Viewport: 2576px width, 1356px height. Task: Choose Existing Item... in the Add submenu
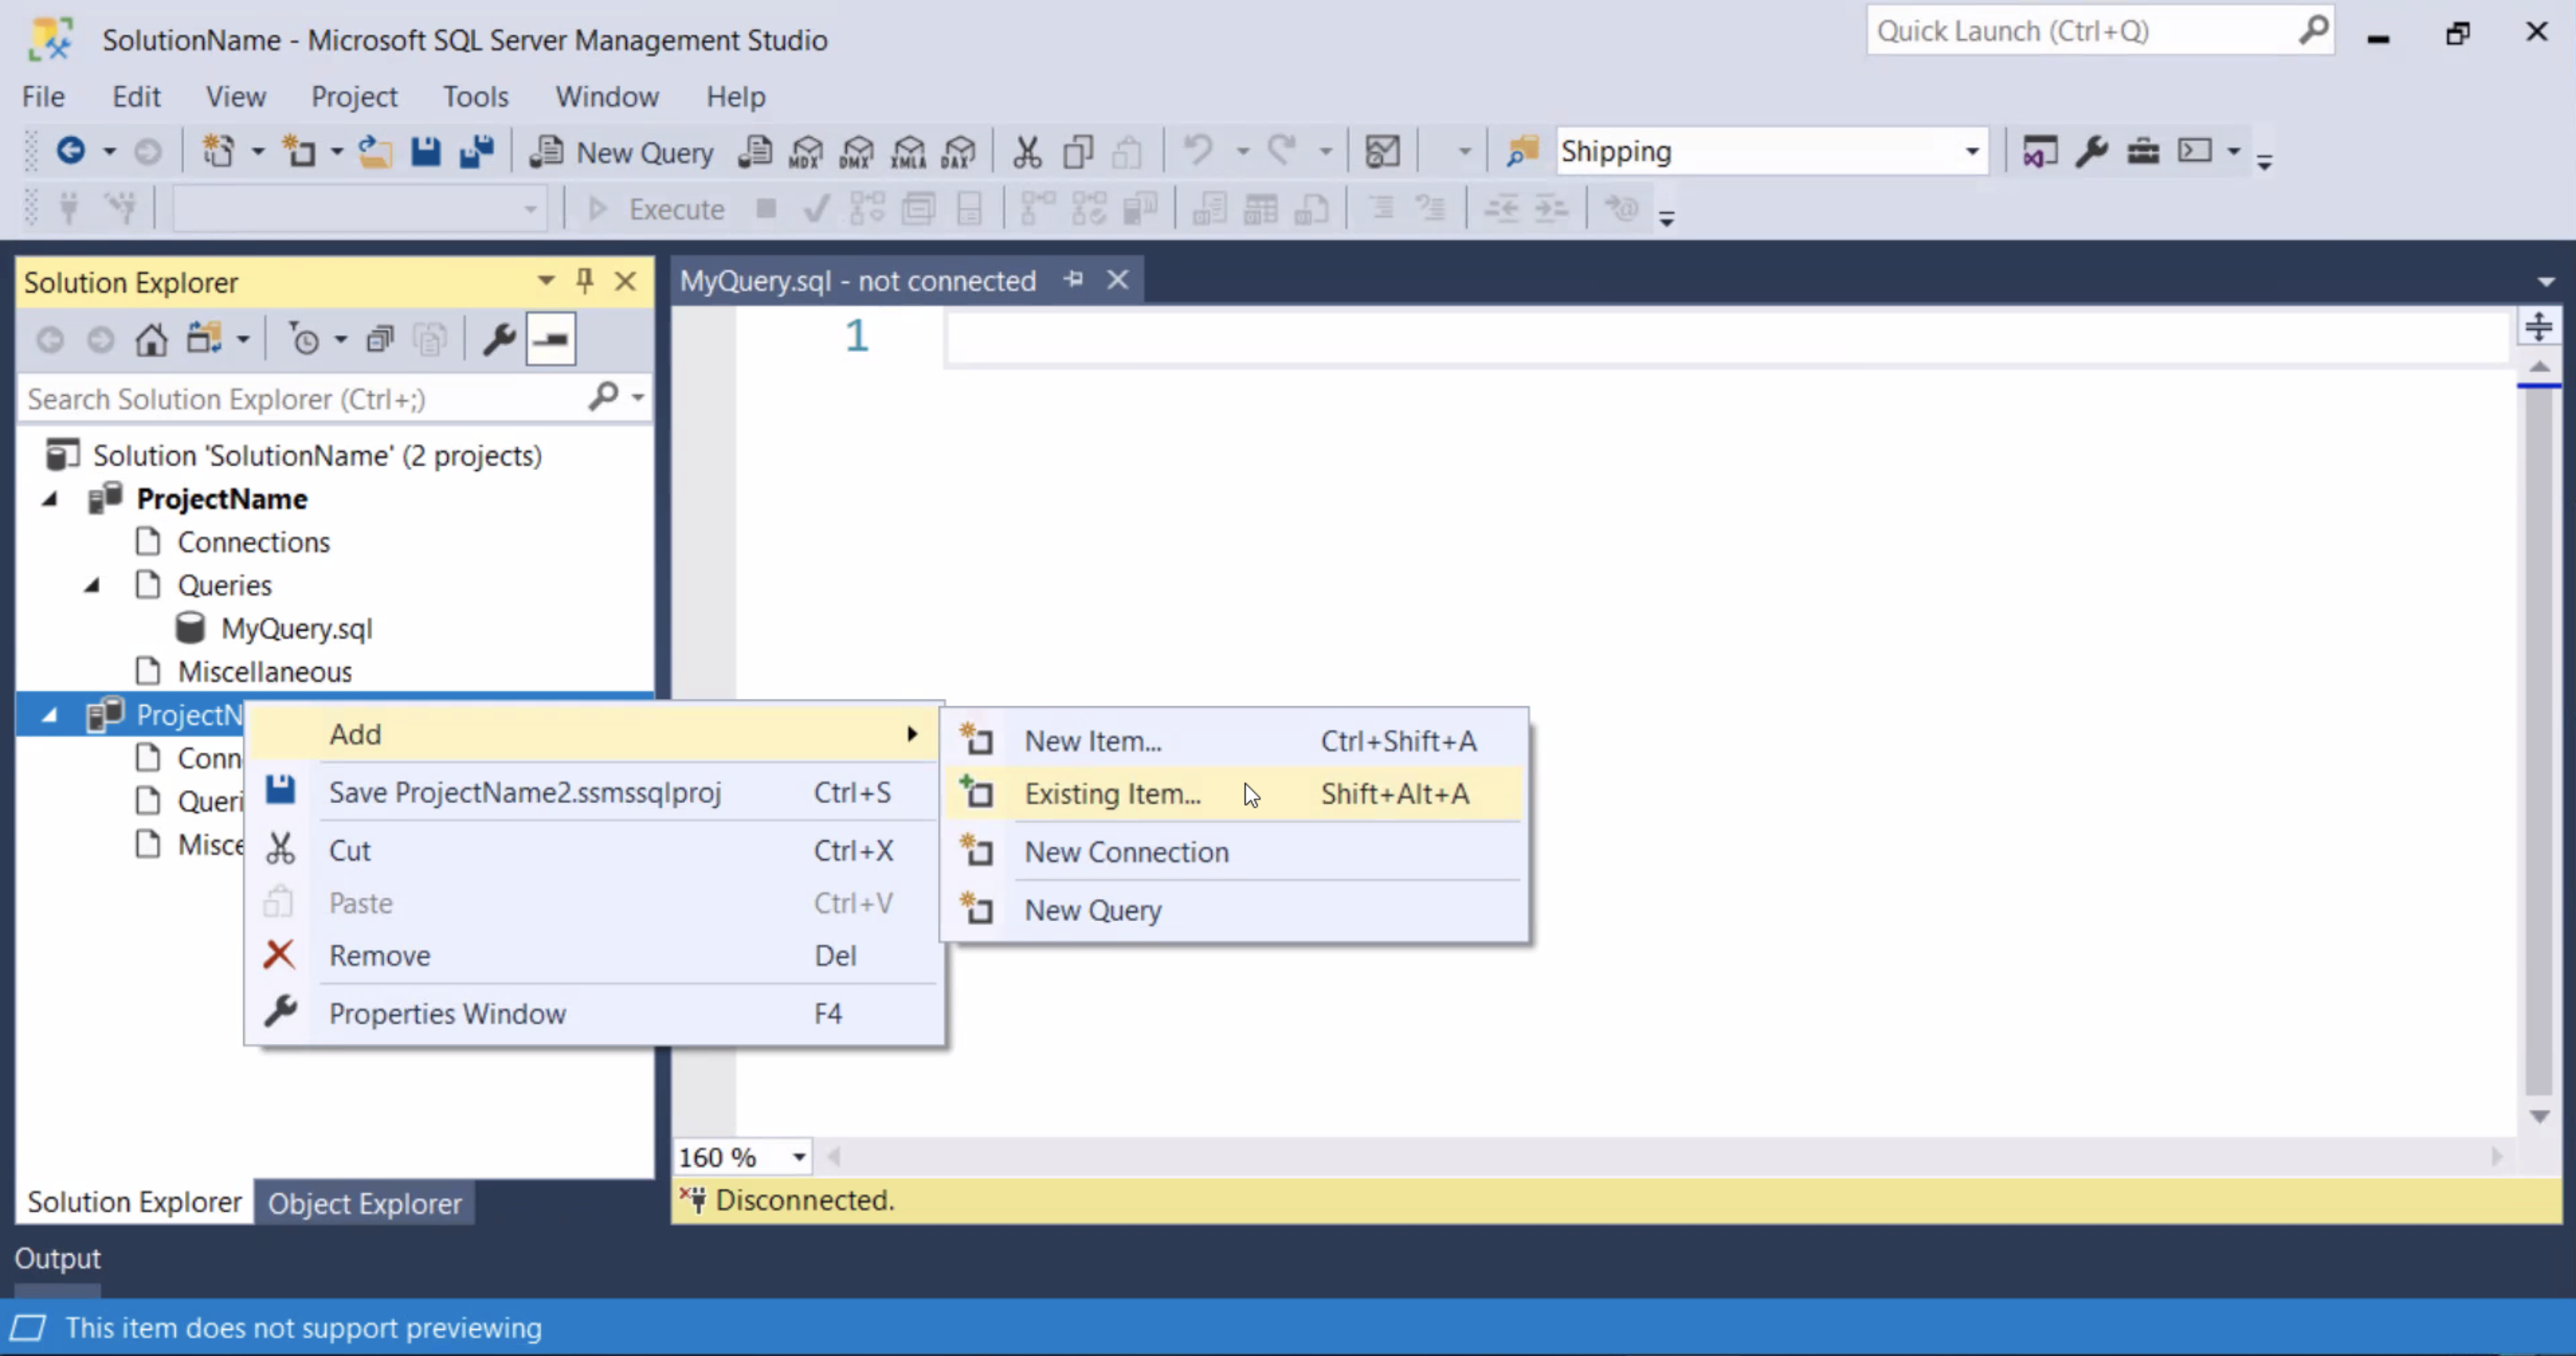tap(1234, 794)
